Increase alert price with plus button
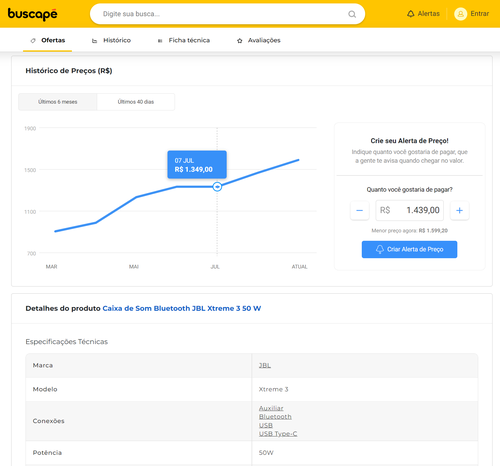This screenshot has height=466, width=500. coord(459,210)
